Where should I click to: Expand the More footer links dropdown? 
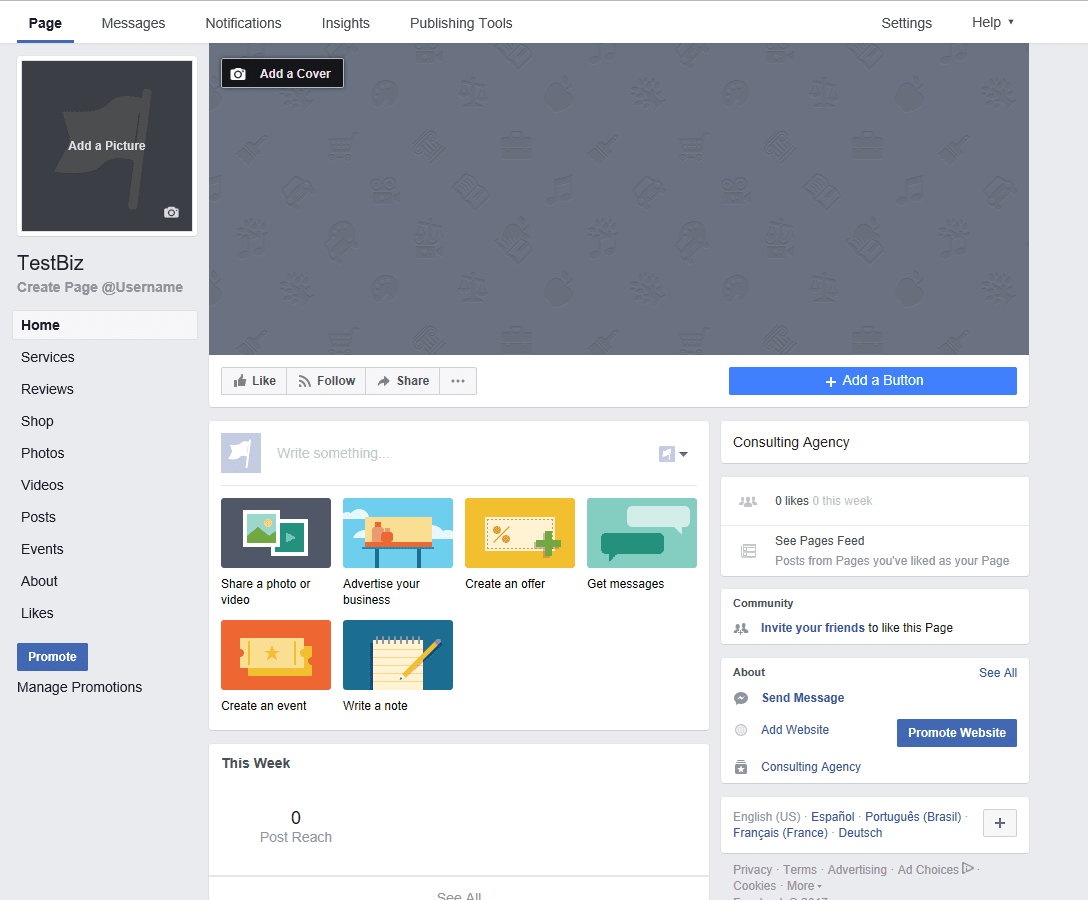804,886
